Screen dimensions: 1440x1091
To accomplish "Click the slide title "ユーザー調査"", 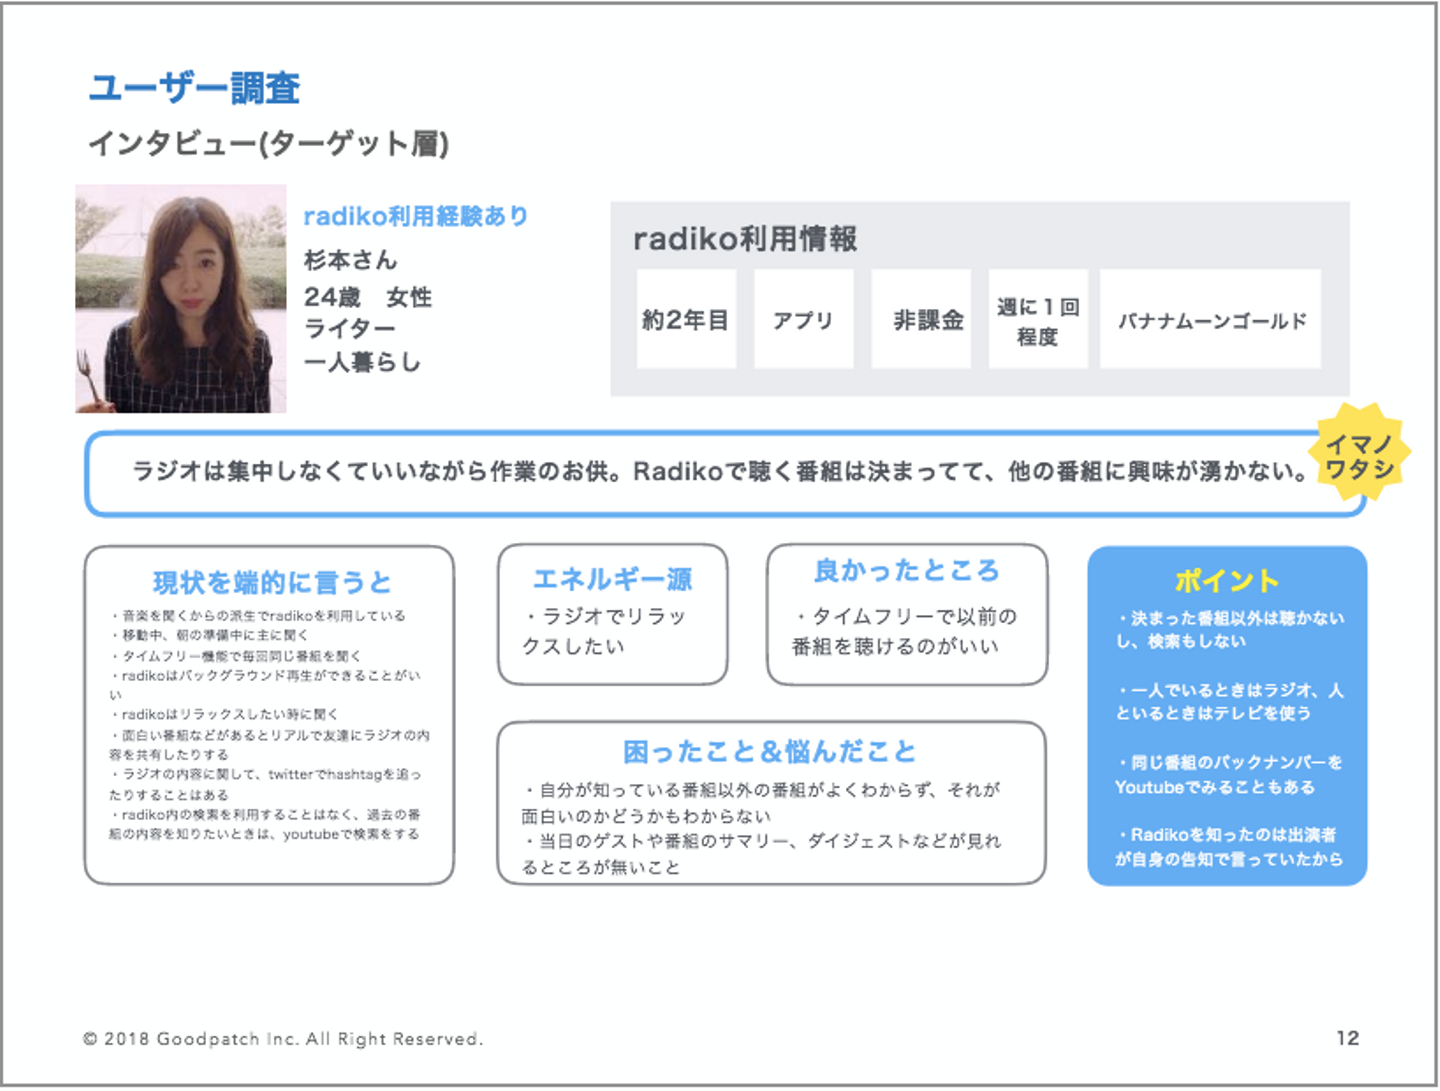I will click(x=195, y=88).
